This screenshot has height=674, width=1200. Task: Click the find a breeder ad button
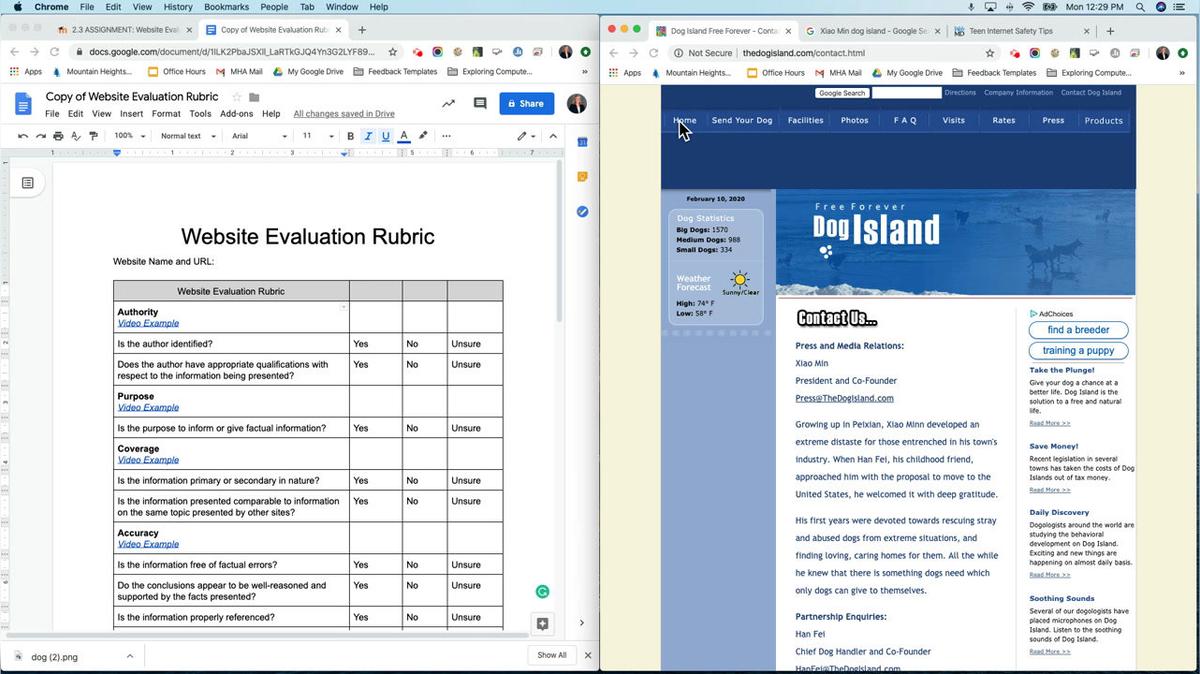point(1078,330)
